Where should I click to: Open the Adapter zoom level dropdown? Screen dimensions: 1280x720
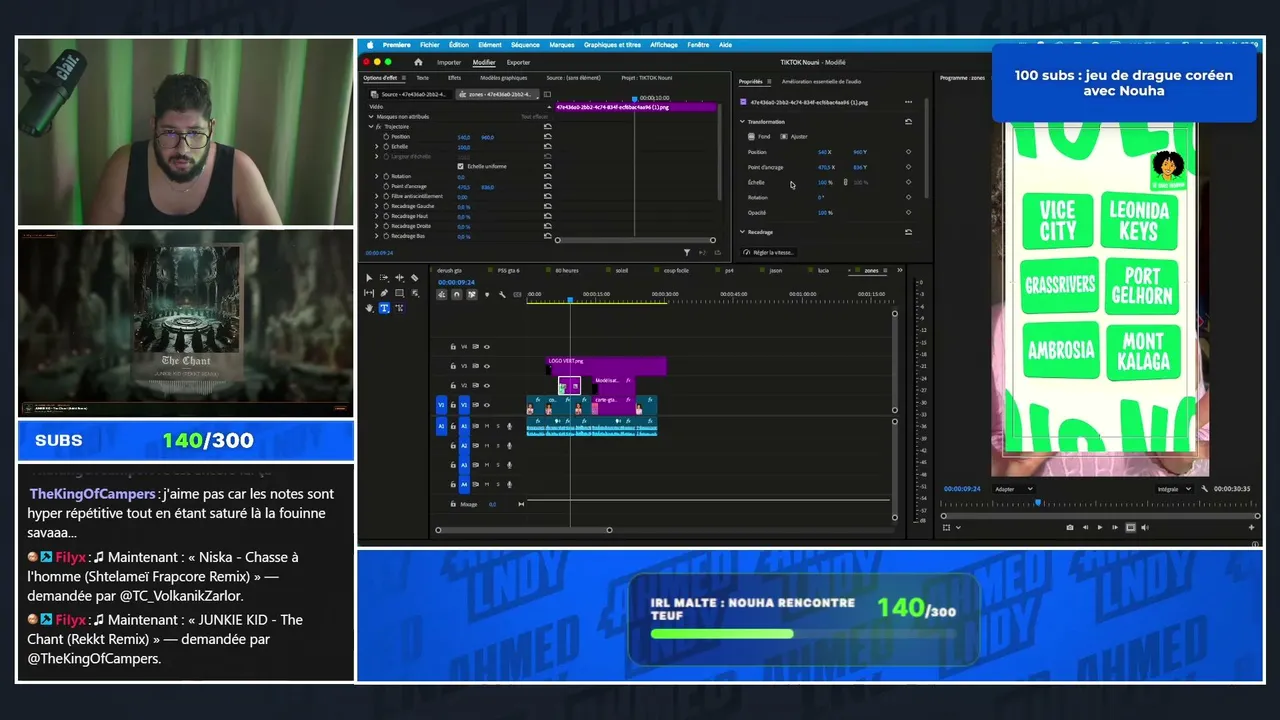1013,489
